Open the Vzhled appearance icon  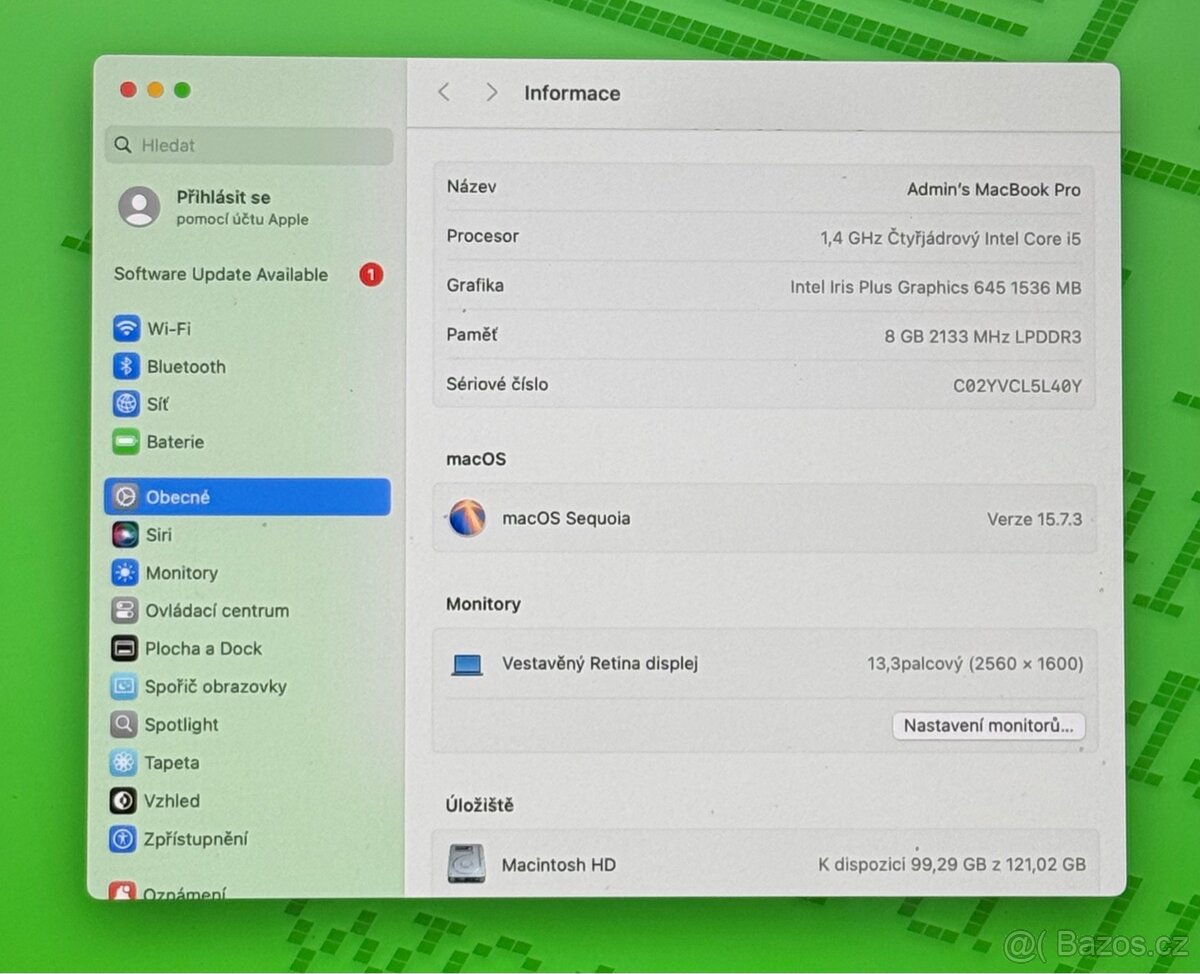click(x=124, y=801)
